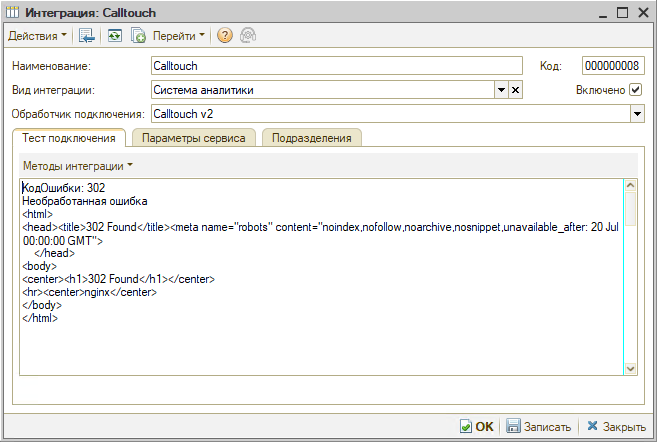
Task: Open help via the question mark icon
Action: (225, 36)
